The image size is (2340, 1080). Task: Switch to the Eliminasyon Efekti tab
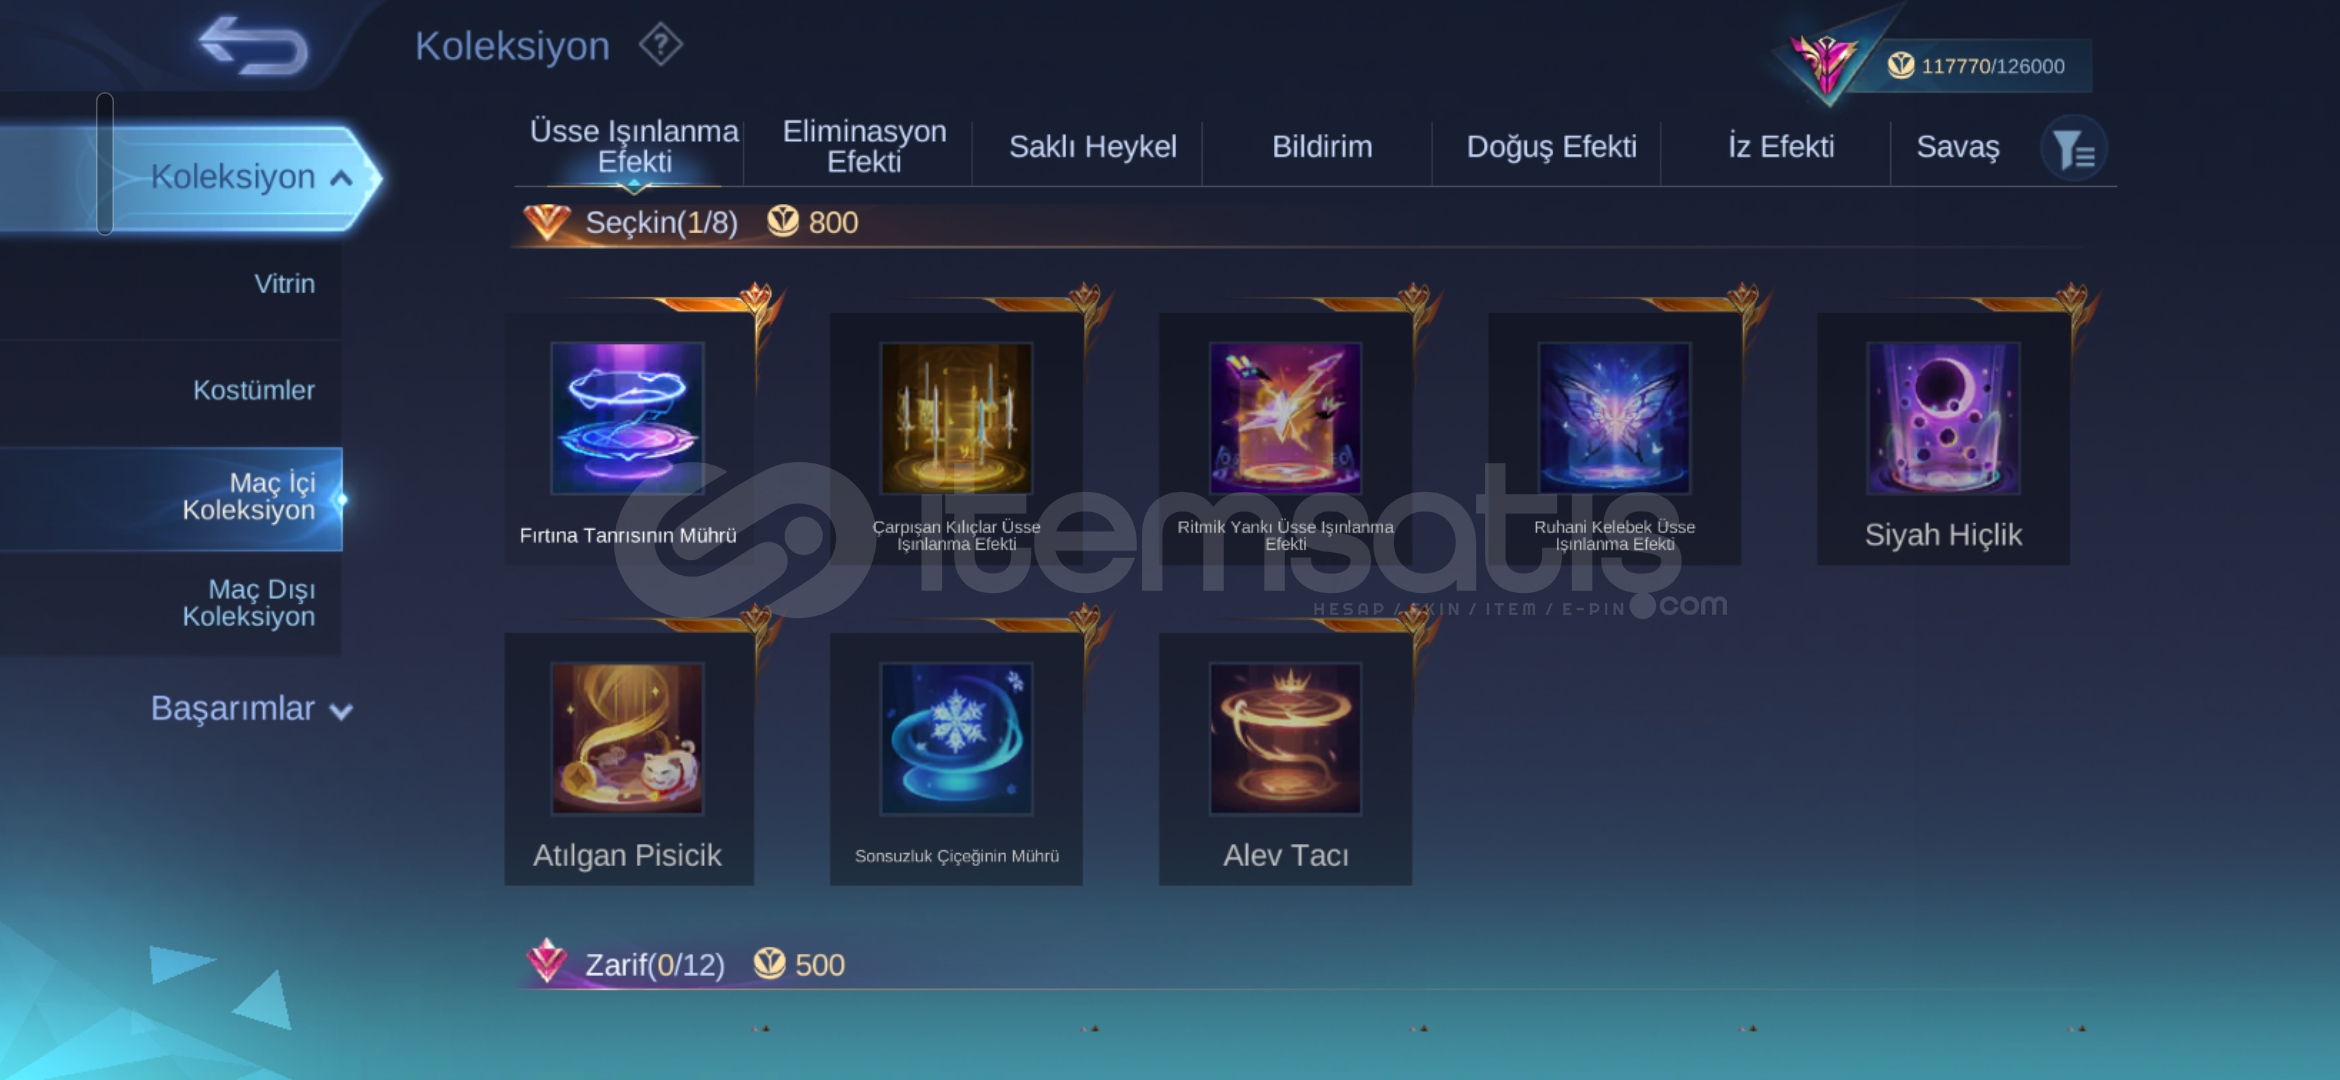point(864,146)
